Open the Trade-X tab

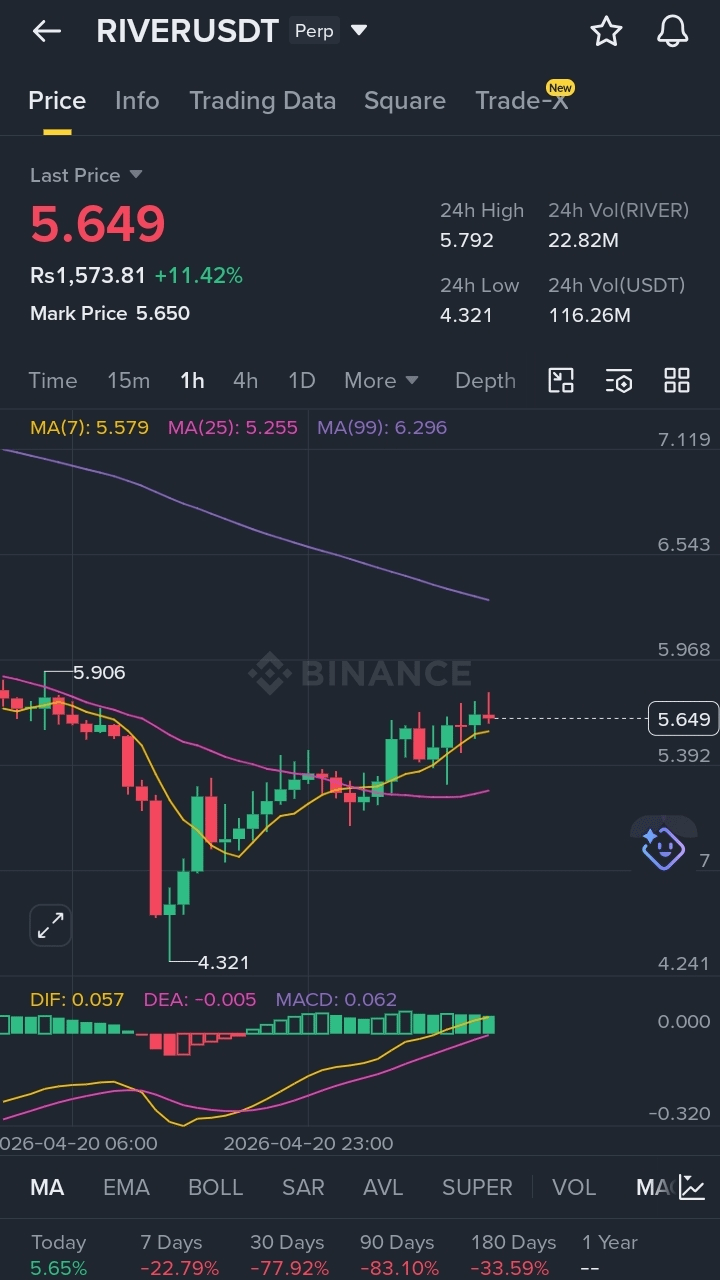pos(522,101)
